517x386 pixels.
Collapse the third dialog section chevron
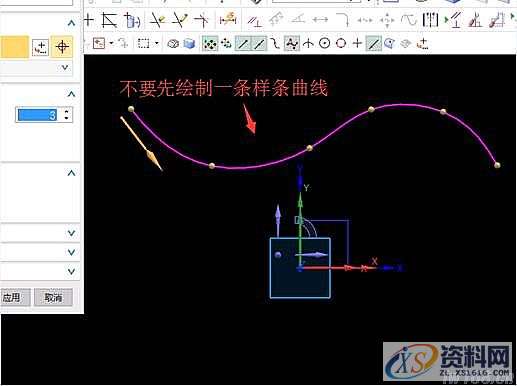[x=71, y=173]
